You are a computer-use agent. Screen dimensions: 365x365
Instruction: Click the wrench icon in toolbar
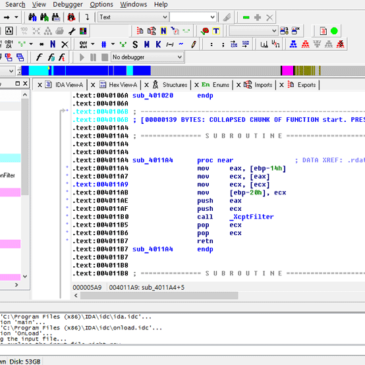(71, 31)
